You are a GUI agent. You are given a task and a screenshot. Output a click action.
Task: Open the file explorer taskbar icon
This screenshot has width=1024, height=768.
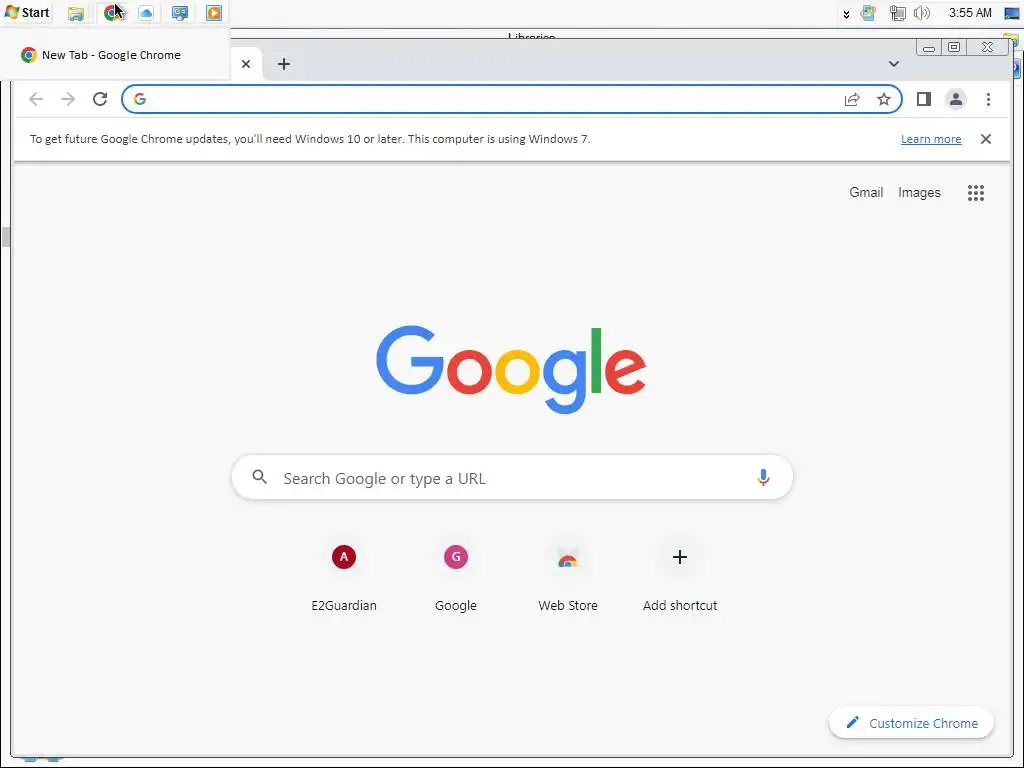click(x=76, y=13)
